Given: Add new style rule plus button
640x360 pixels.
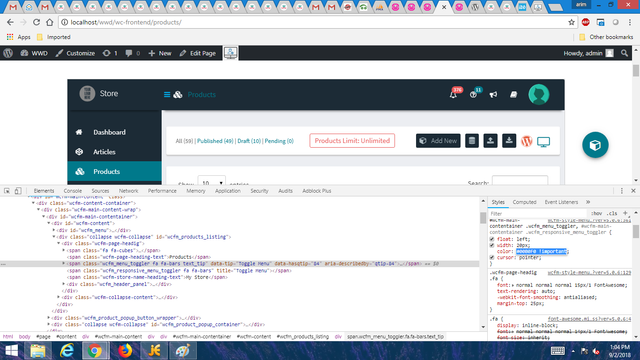Looking at the screenshot, I should pyautogui.click(x=625, y=213).
